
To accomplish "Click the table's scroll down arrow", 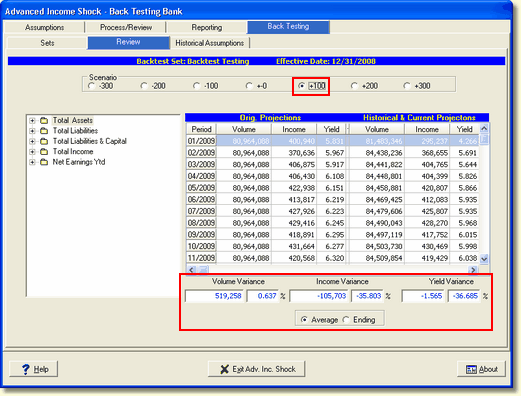I will (484, 258).
